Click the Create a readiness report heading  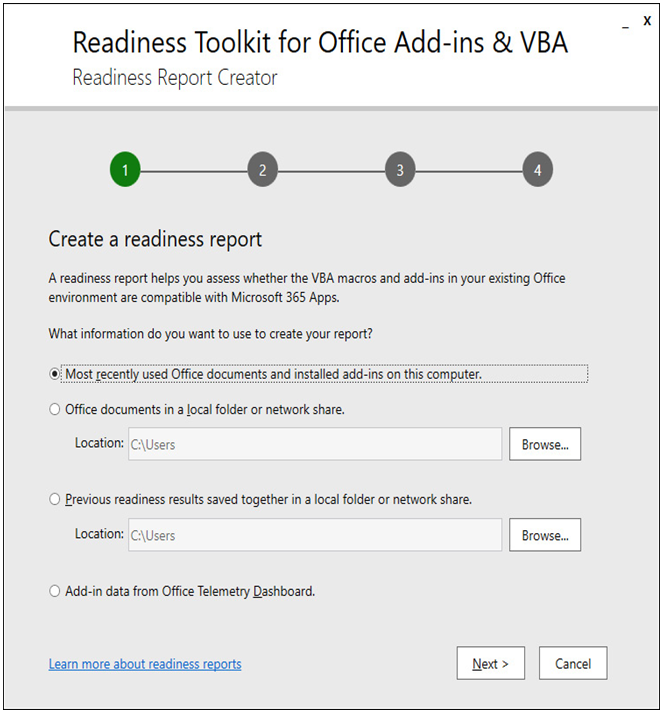point(155,239)
